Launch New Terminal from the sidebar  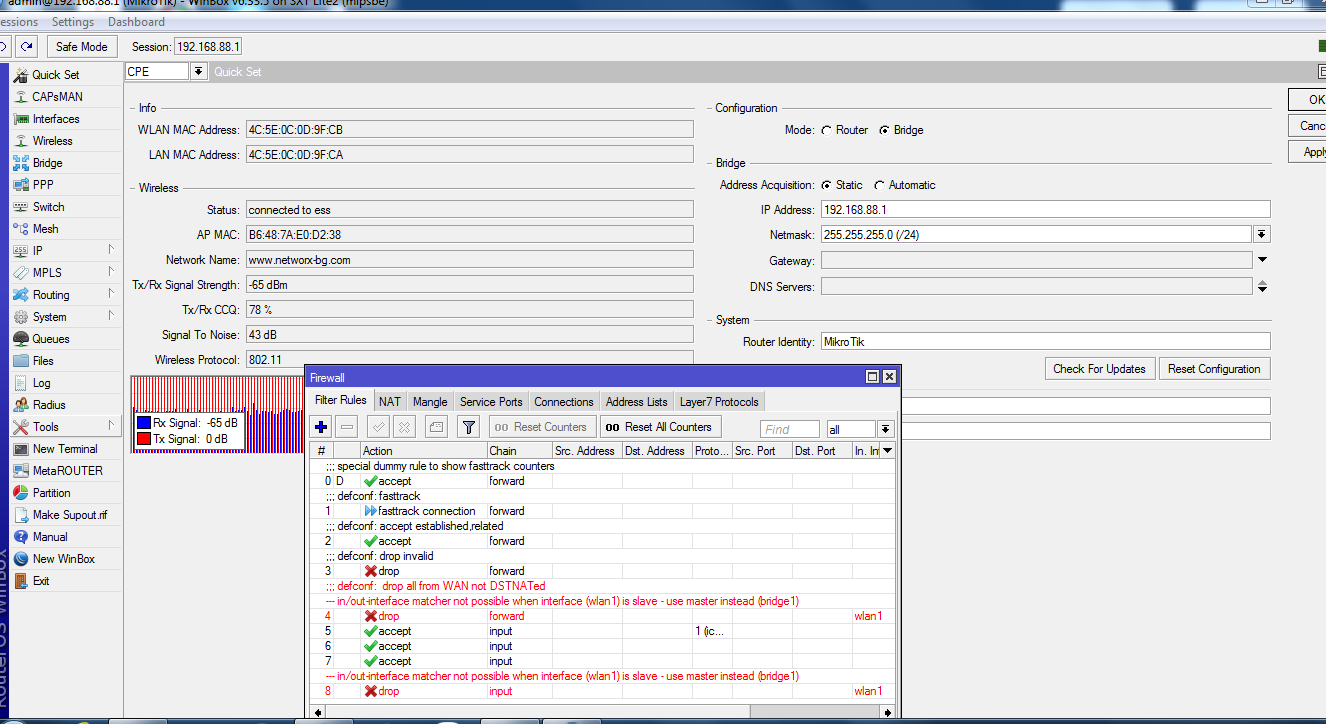point(65,449)
